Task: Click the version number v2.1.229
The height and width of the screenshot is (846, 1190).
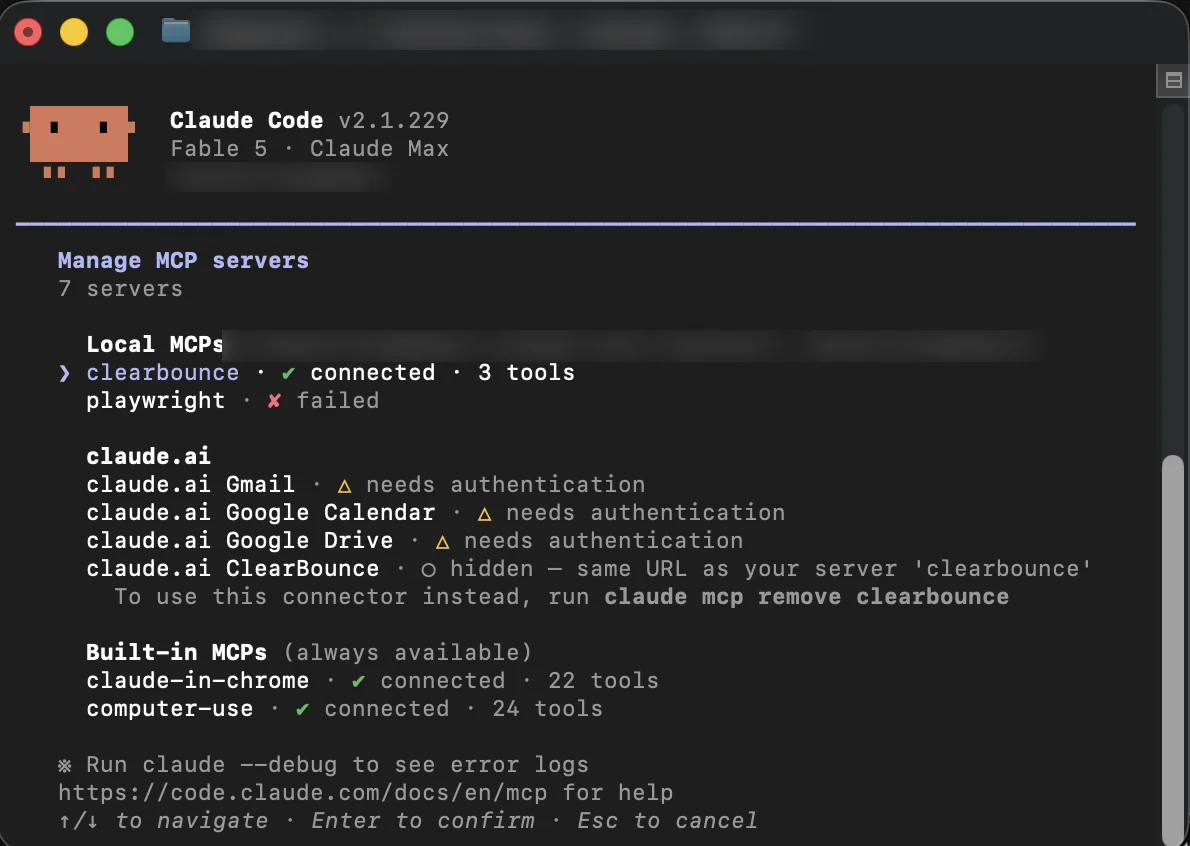Action: [x=394, y=121]
